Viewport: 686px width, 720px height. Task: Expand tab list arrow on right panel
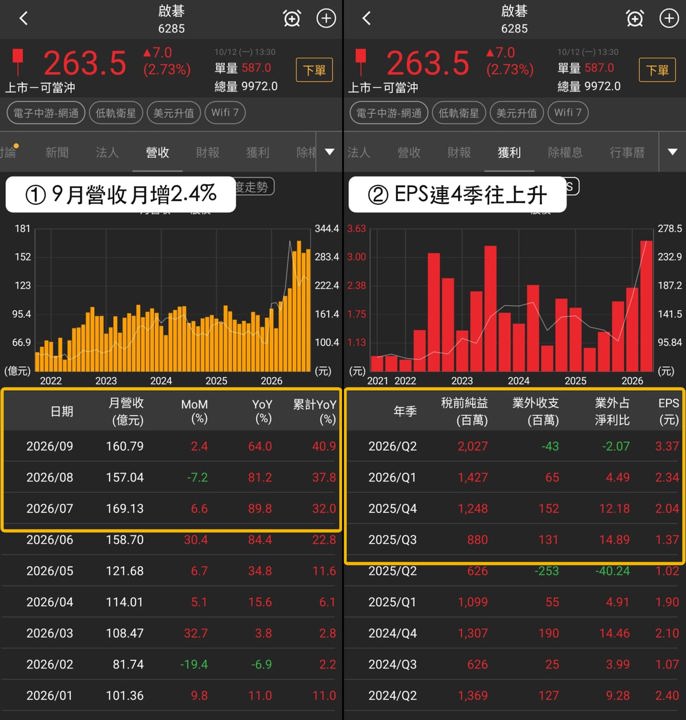tap(672, 152)
